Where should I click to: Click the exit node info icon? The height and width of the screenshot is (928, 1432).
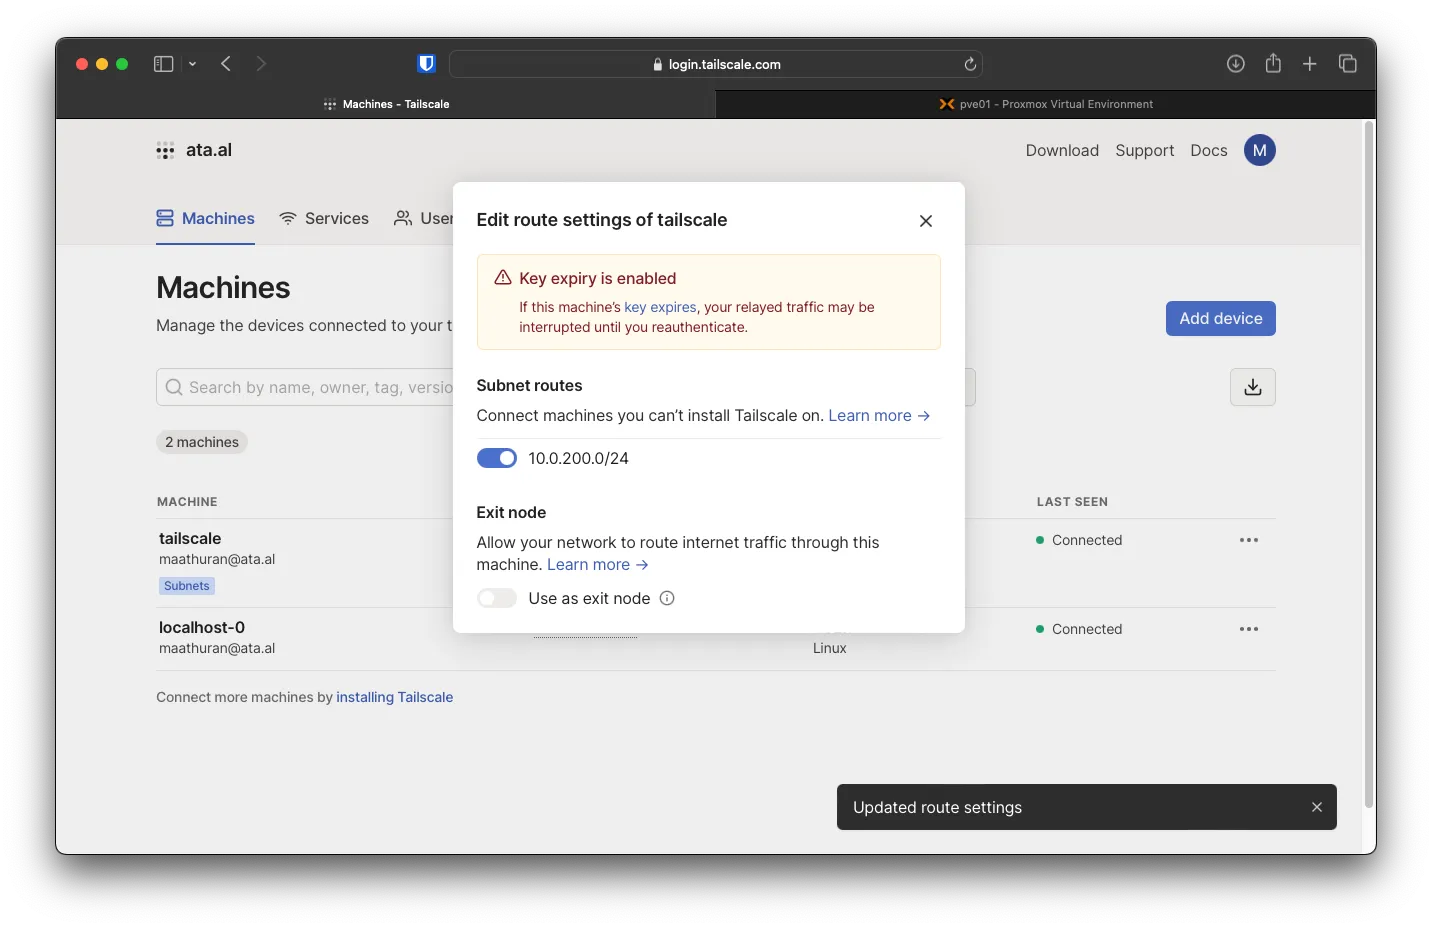coord(667,598)
